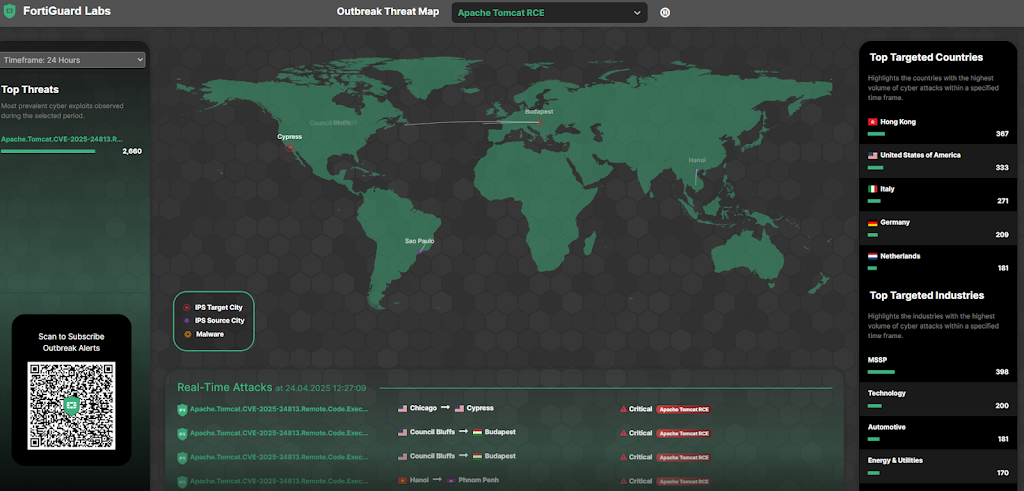Click the Top Targeted Industries heading
The width and height of the screenshot is (1024, 491).
pos(927,296)
